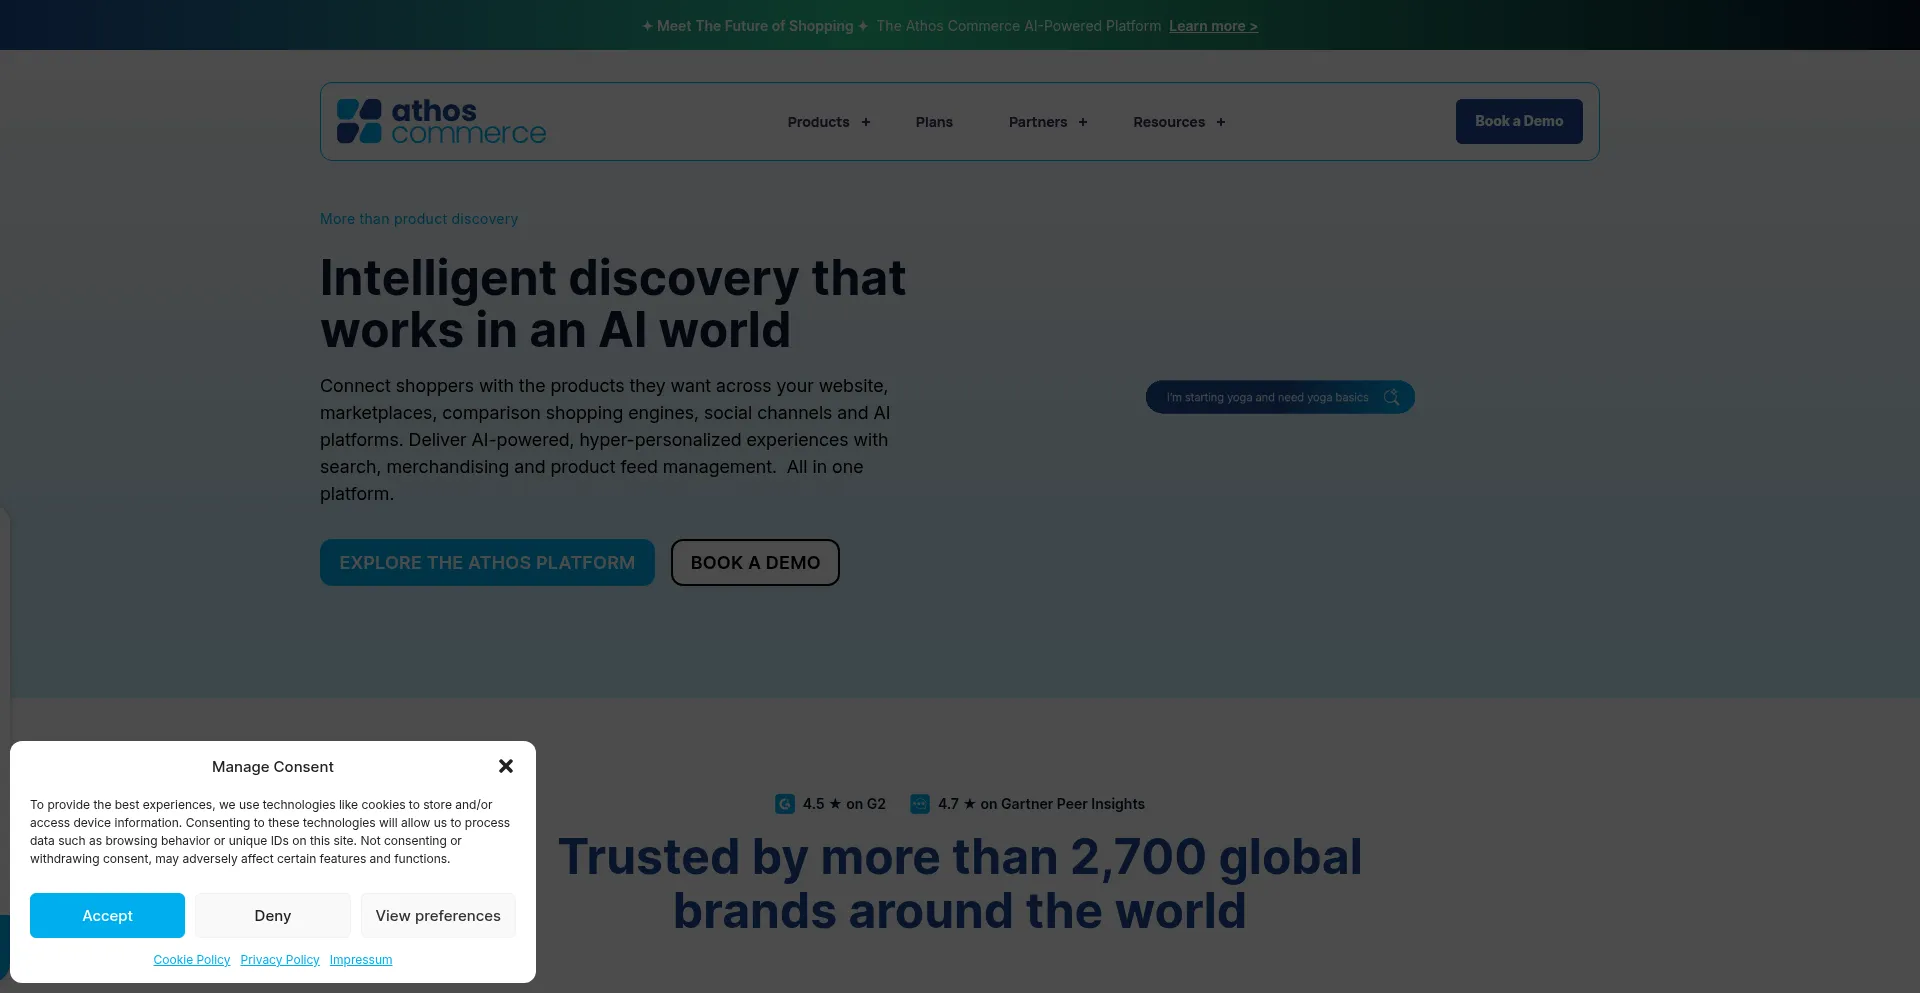Open the Products navigation item
1920x993 pixels.
click(x=818, y=122)
